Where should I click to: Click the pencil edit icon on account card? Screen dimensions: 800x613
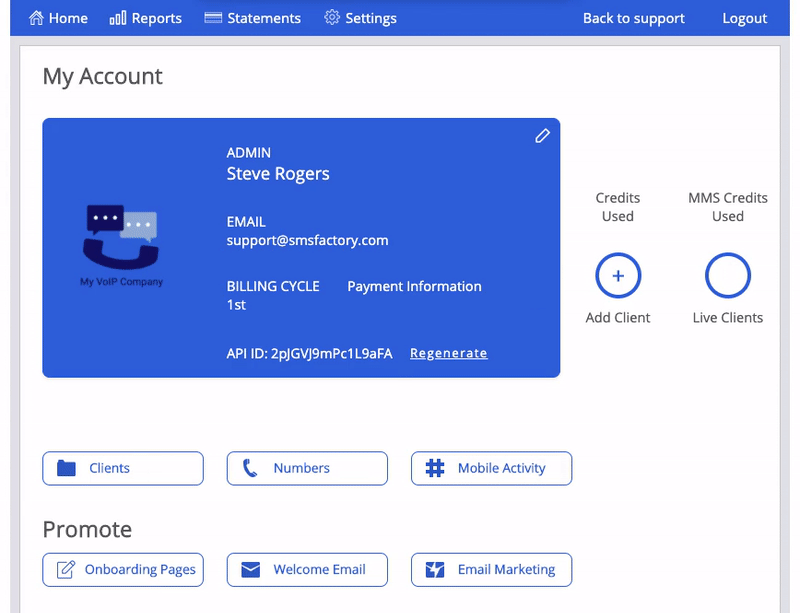tap(542, 136)
